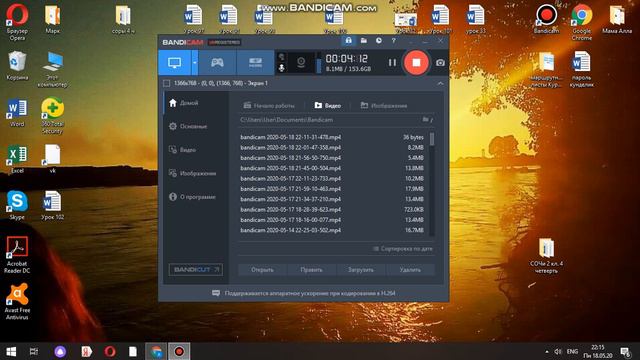640x360 pixels.
Task: Open Изображения settings in sidebar
Action: tap(196, 173)
